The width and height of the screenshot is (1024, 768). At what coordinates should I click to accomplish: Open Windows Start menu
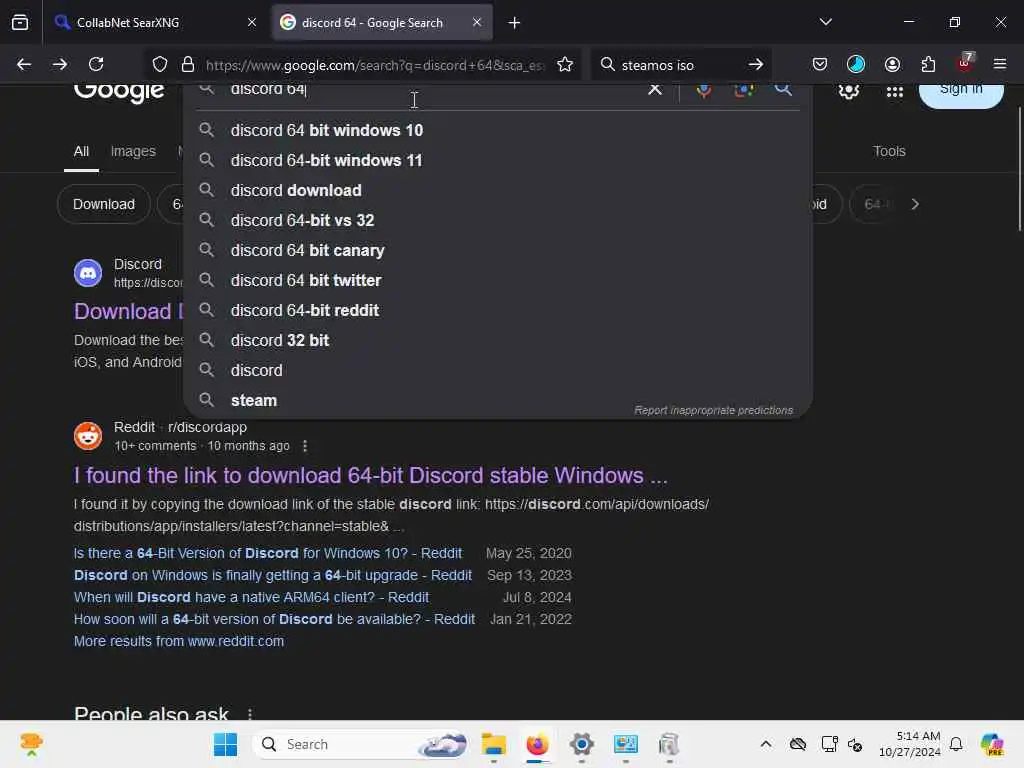(x=225, y=744)
